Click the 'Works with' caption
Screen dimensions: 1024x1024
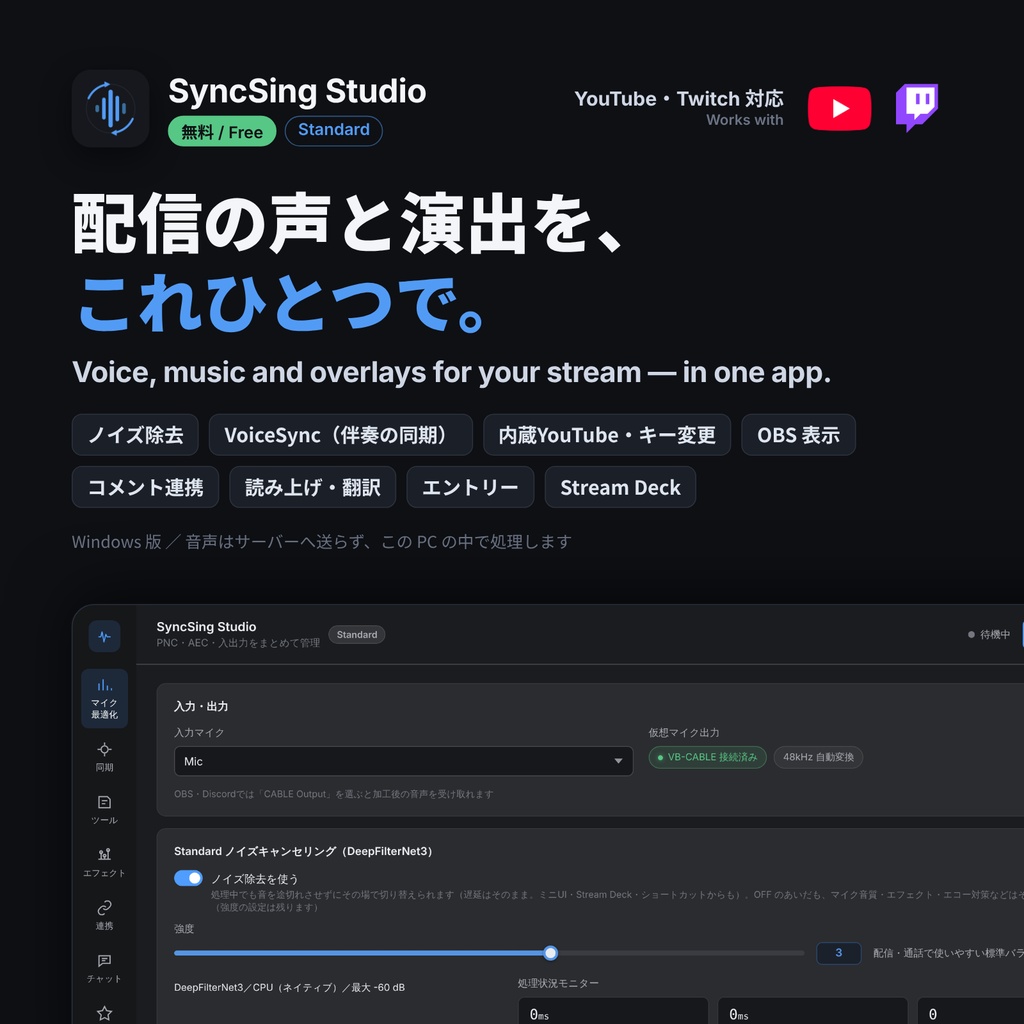[x=744, y=120]
